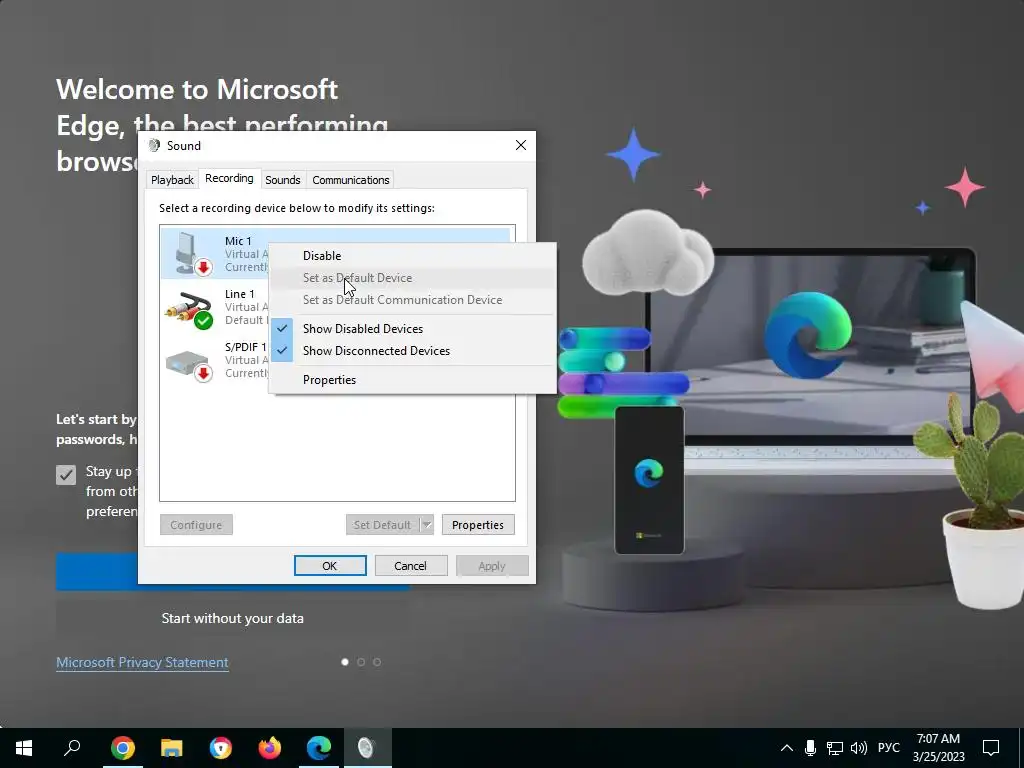
Task: Expand the Set Default dropdown arrow
Action: tap(426, 524)
